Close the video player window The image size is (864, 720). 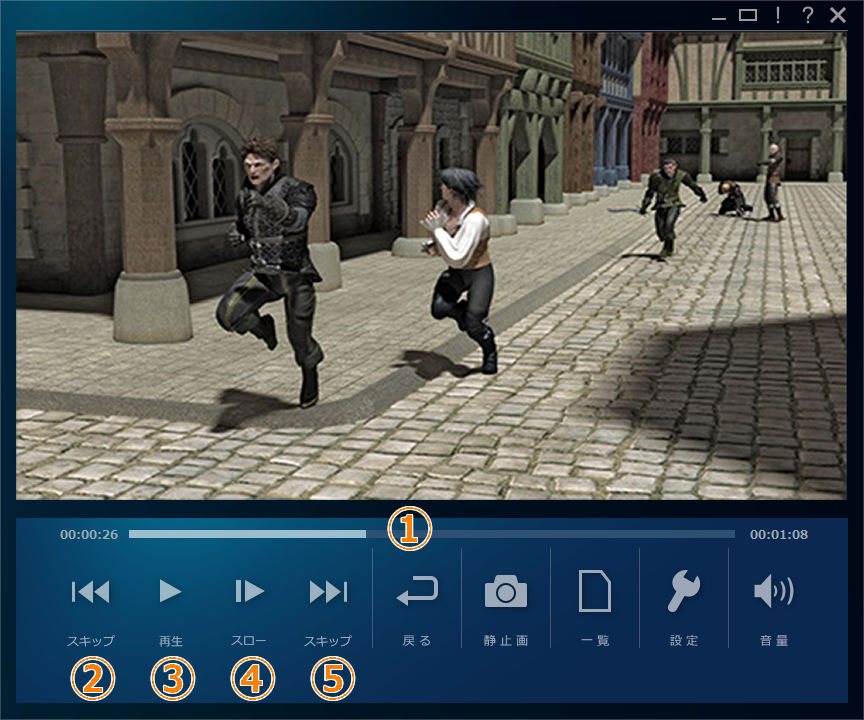coord(838,15)
